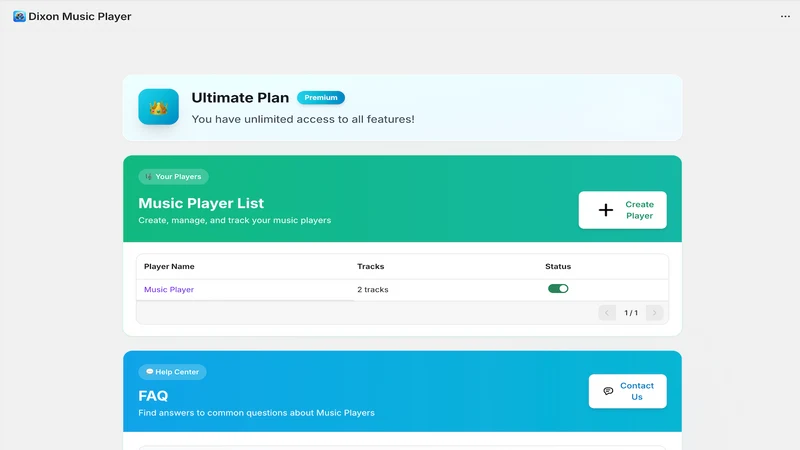Click the plus icon in Create Player
This screenshot has height=450, width=800.
[606, 210]
